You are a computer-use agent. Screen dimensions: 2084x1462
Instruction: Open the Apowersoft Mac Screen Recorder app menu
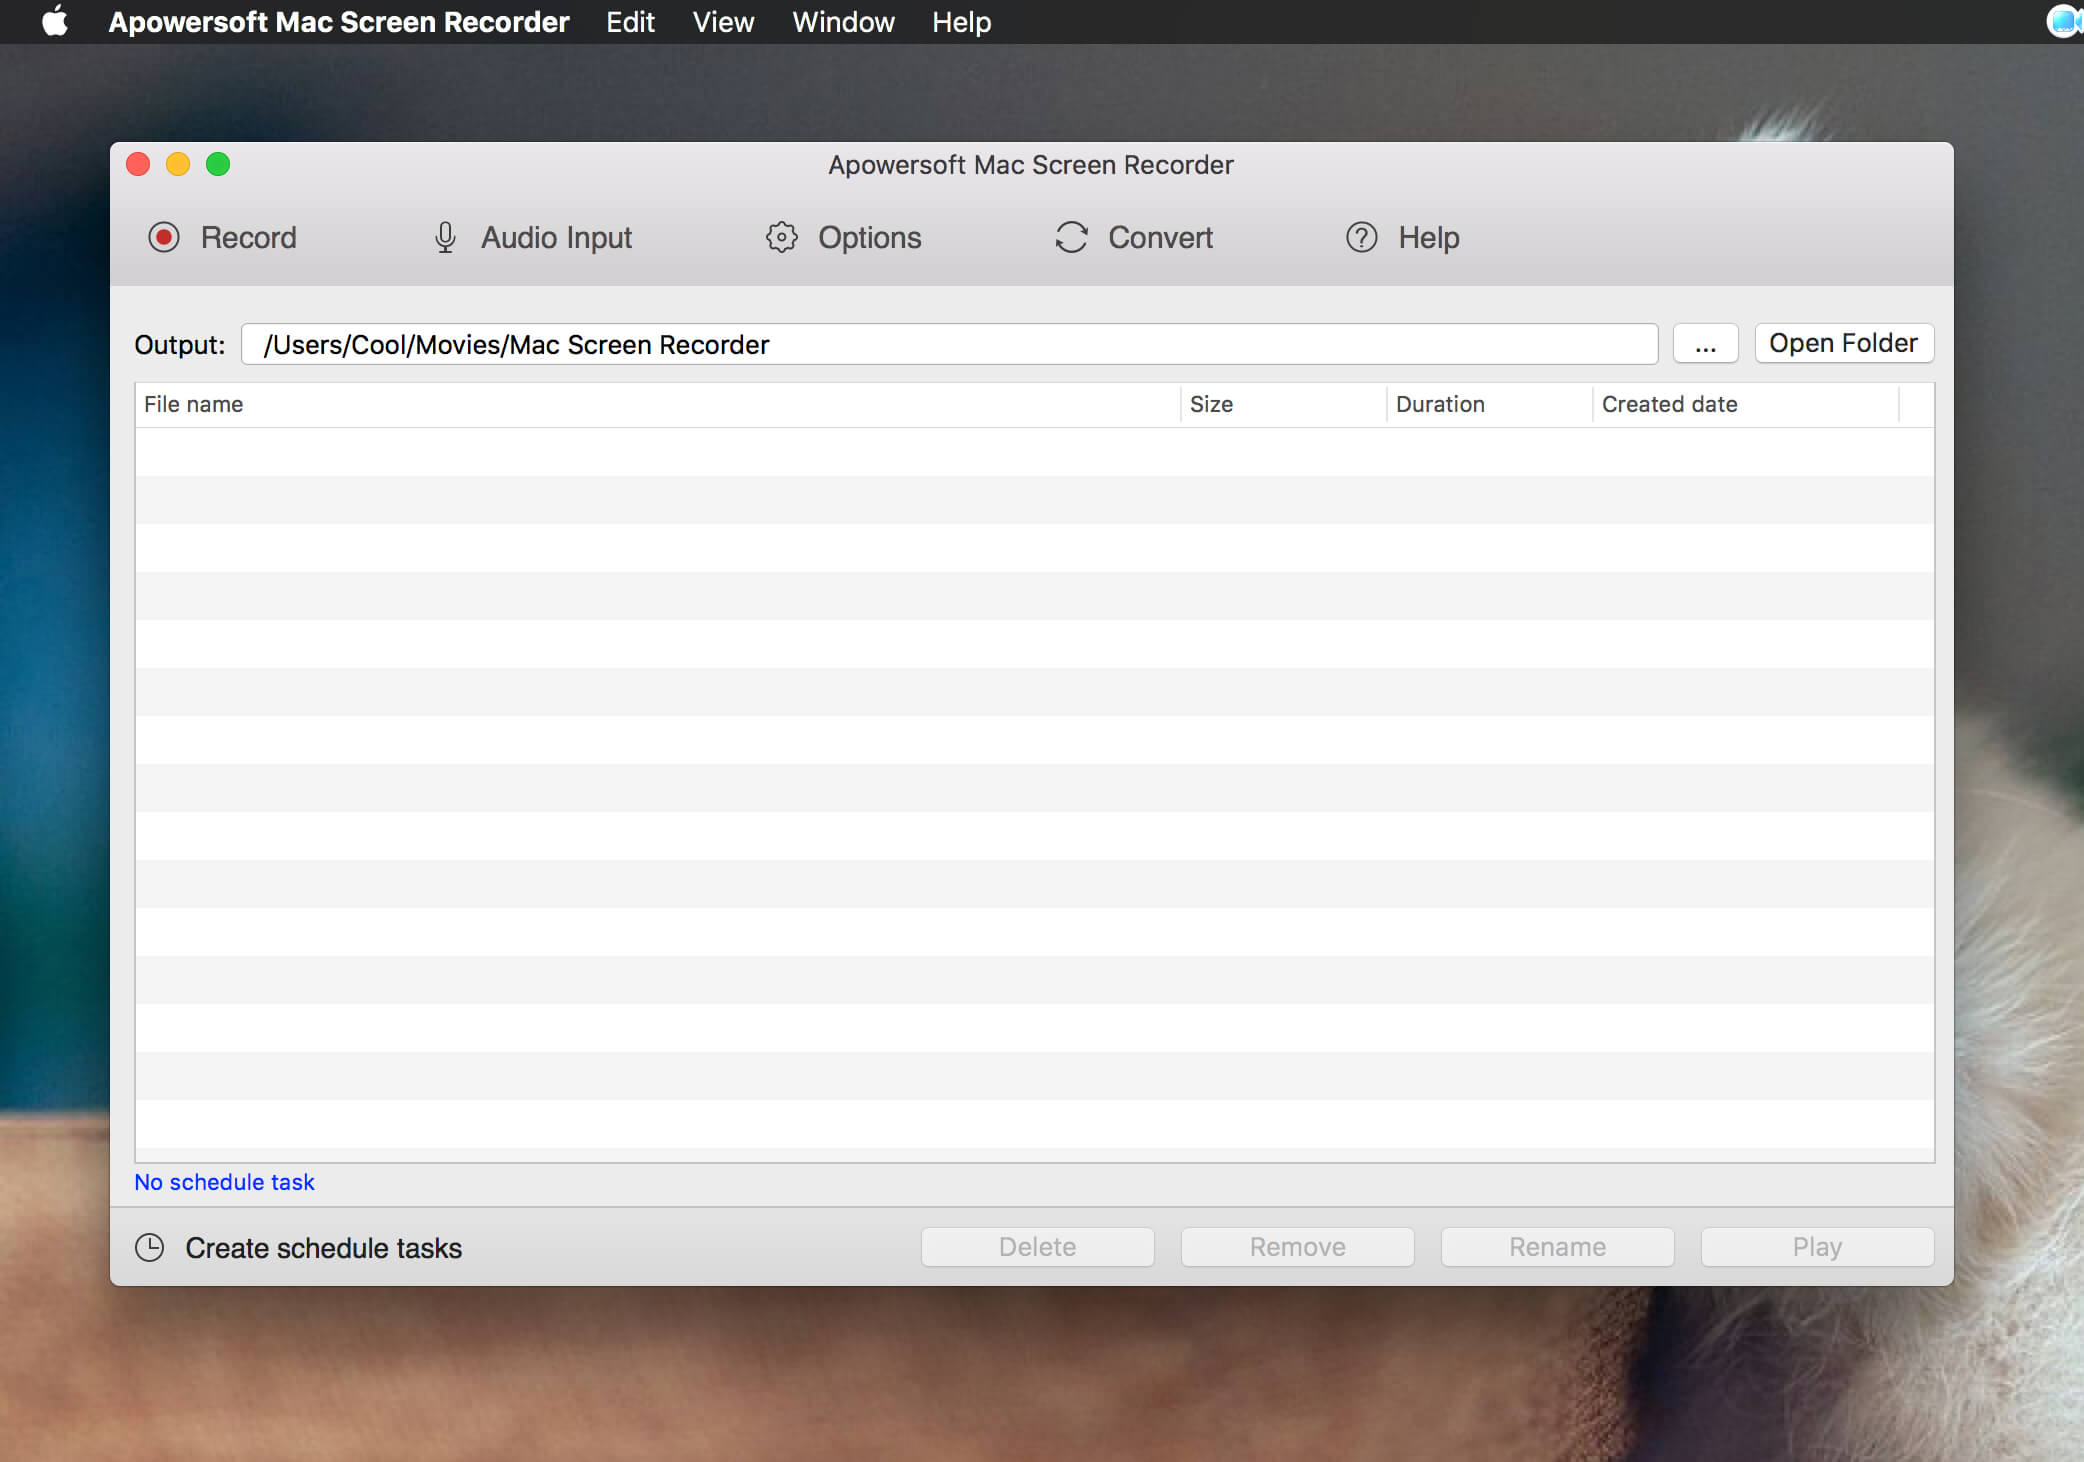339,21
